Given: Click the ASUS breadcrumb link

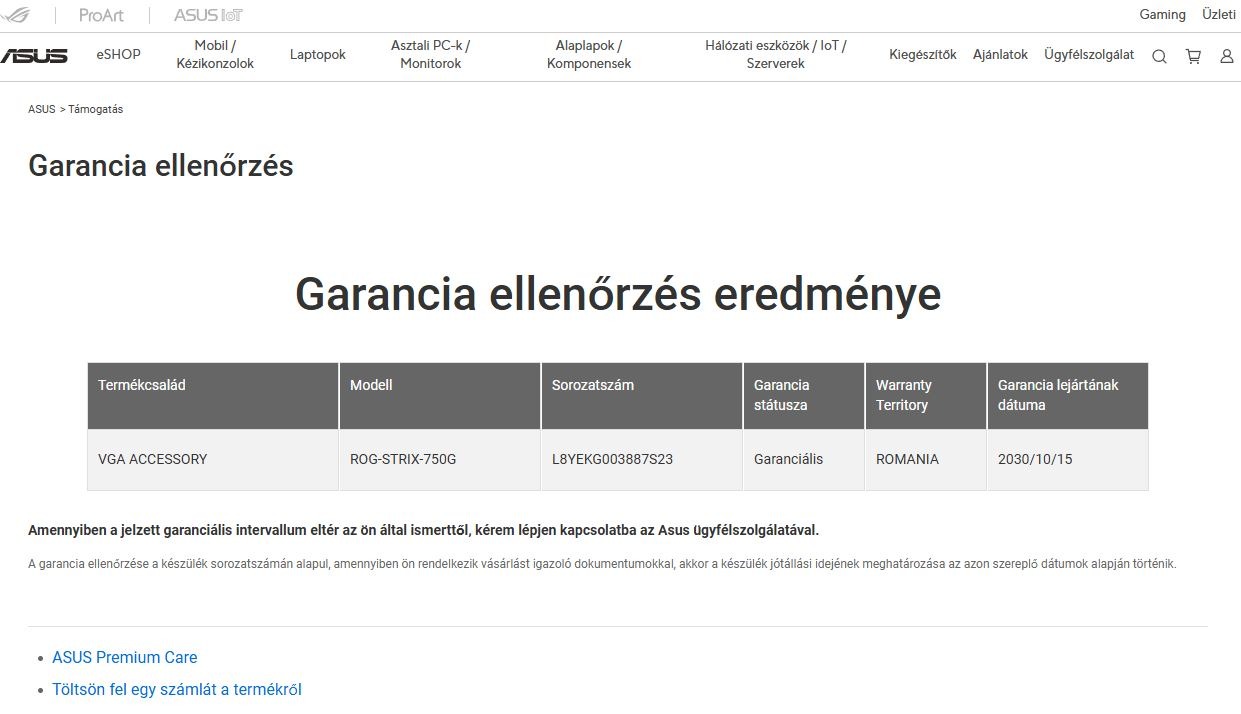Looking at the screenshot, I should (42, 109).
